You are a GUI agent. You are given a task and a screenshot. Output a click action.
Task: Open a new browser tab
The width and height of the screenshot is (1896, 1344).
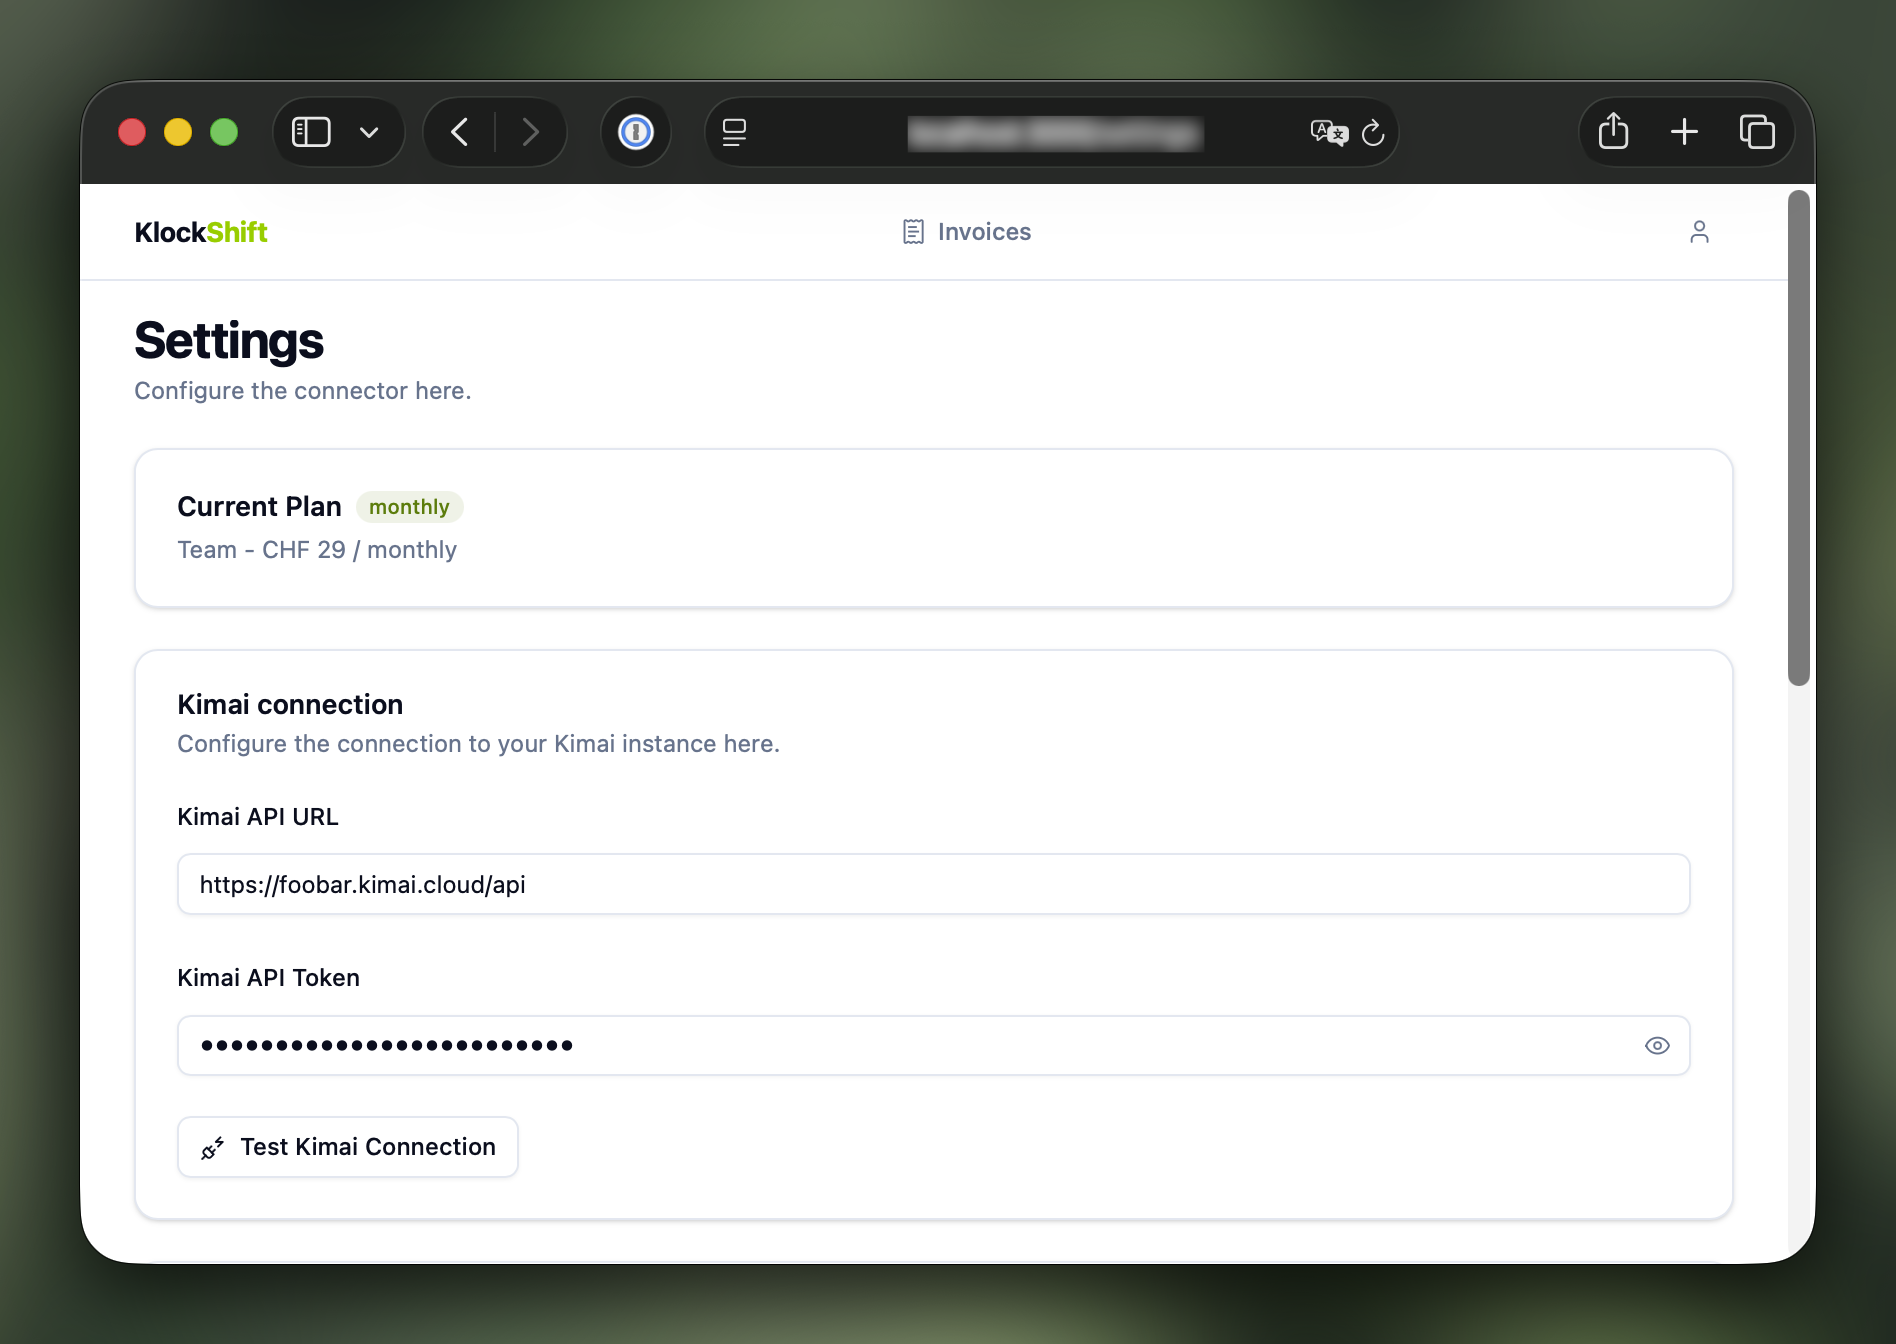point(1683,131)
